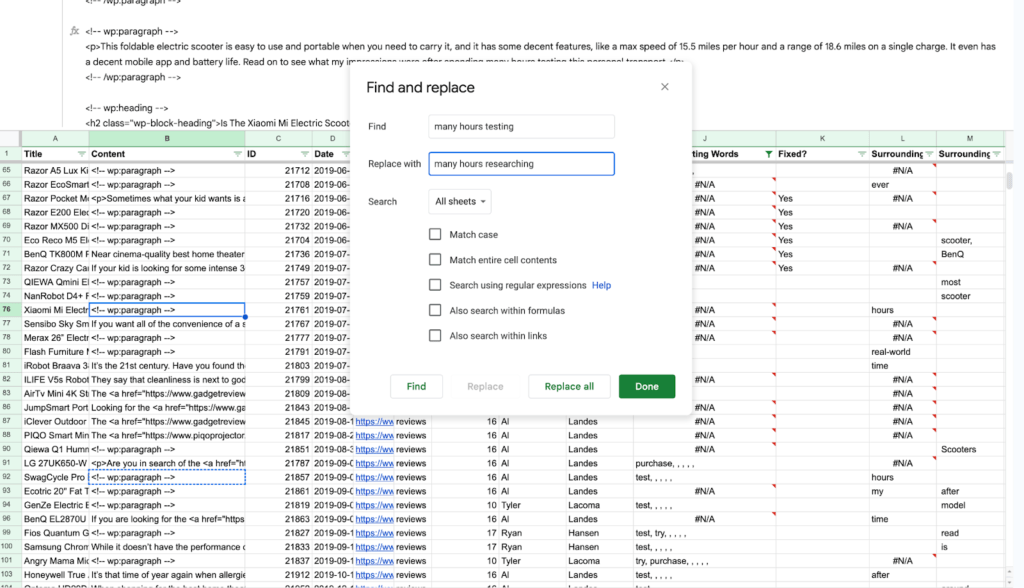Select the 'Yes' cell in row 72
The height and width of the screenshot is (588, 1024).
822,268
